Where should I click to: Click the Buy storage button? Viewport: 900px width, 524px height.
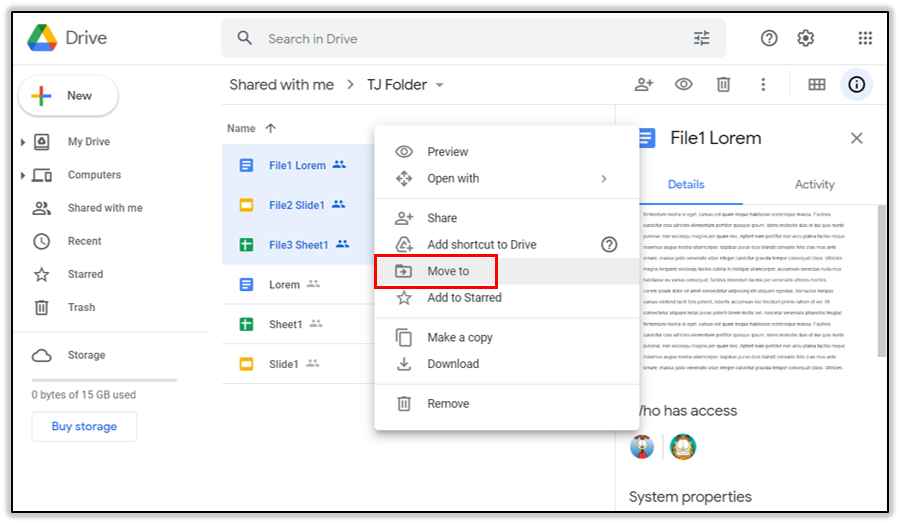(x=84, y=426)
